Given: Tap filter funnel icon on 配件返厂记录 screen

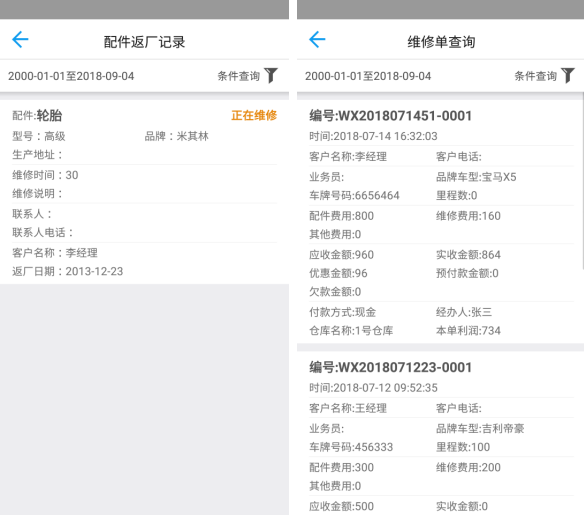Looking at the screenshot, I should pos(271,76).
